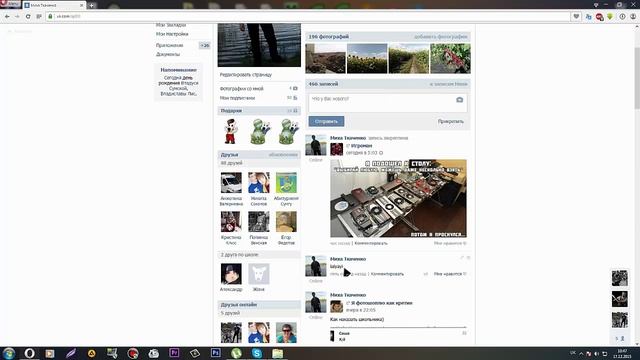Screen dimensions: 640x360
Task: Click camera icon beside Фотографии со мной
Action: [x=295, y=89]
